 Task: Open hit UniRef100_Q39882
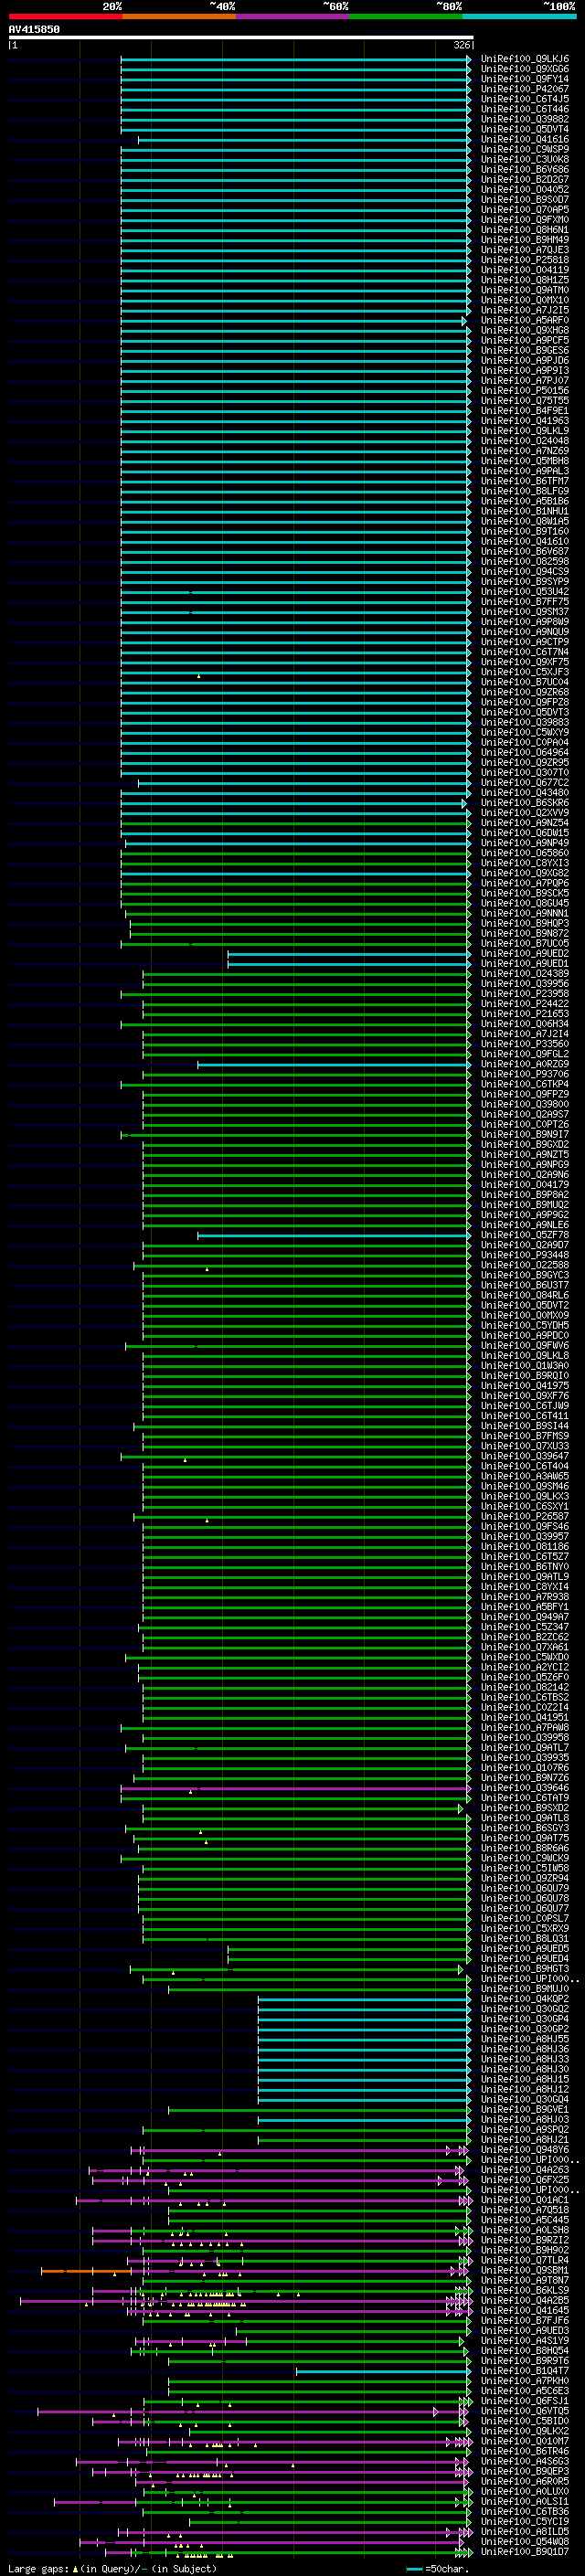[x=525, y=119]
